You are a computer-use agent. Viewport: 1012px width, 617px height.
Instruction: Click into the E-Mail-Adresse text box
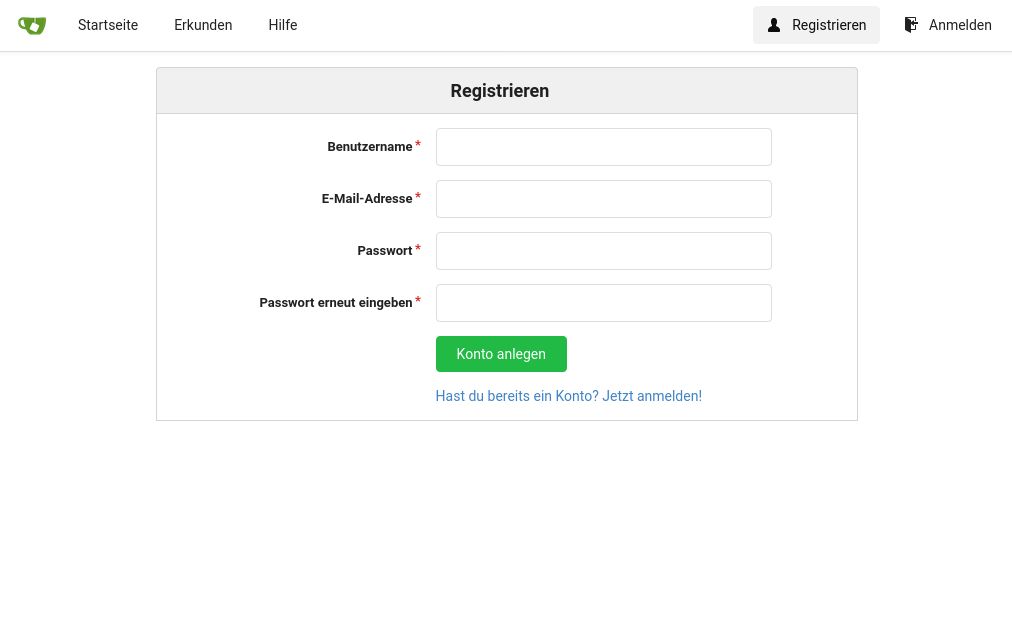603,199
